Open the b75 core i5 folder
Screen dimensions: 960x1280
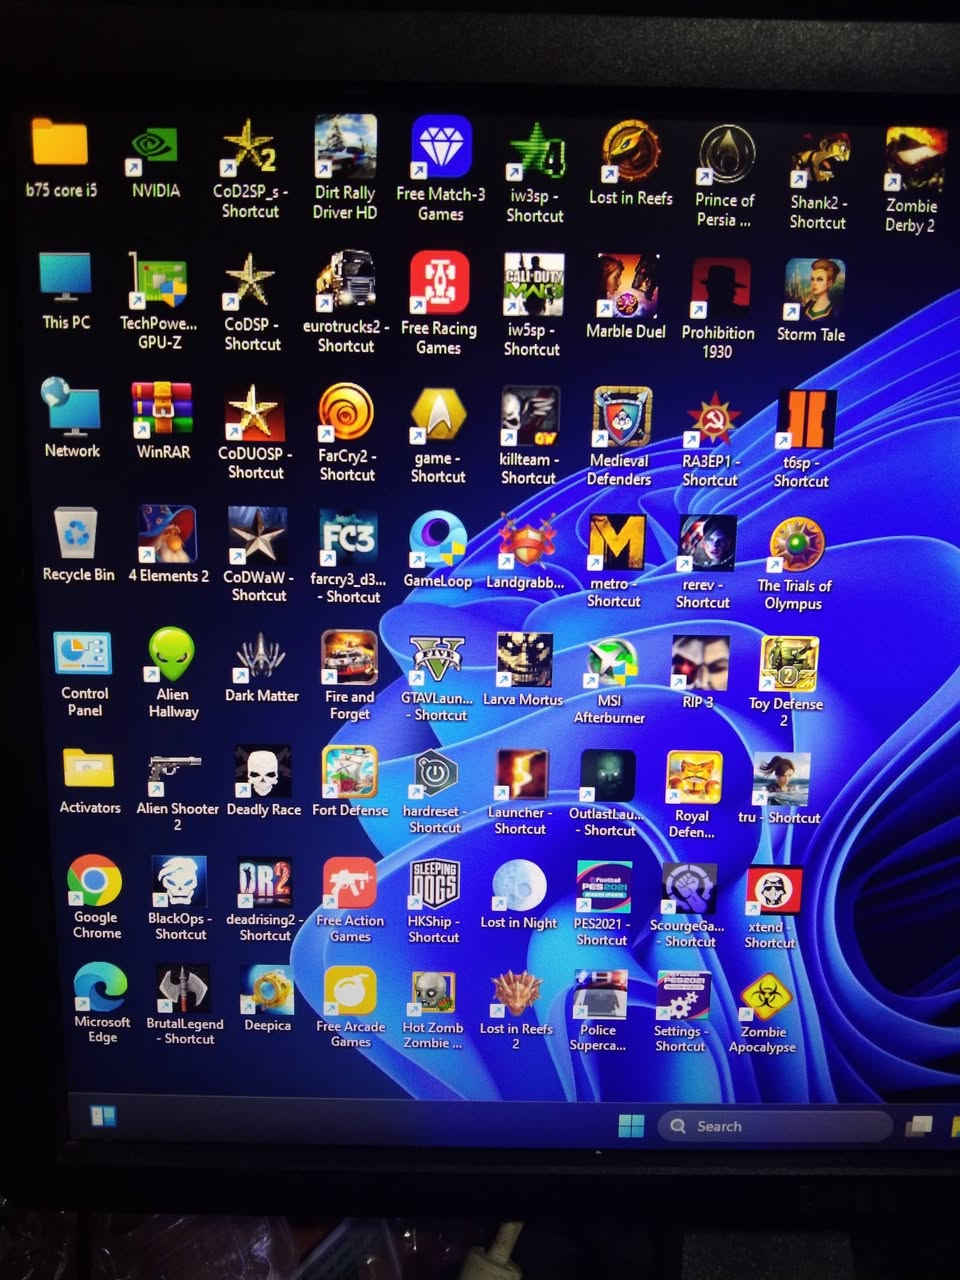pyautogui.click(x=60, y=142)
